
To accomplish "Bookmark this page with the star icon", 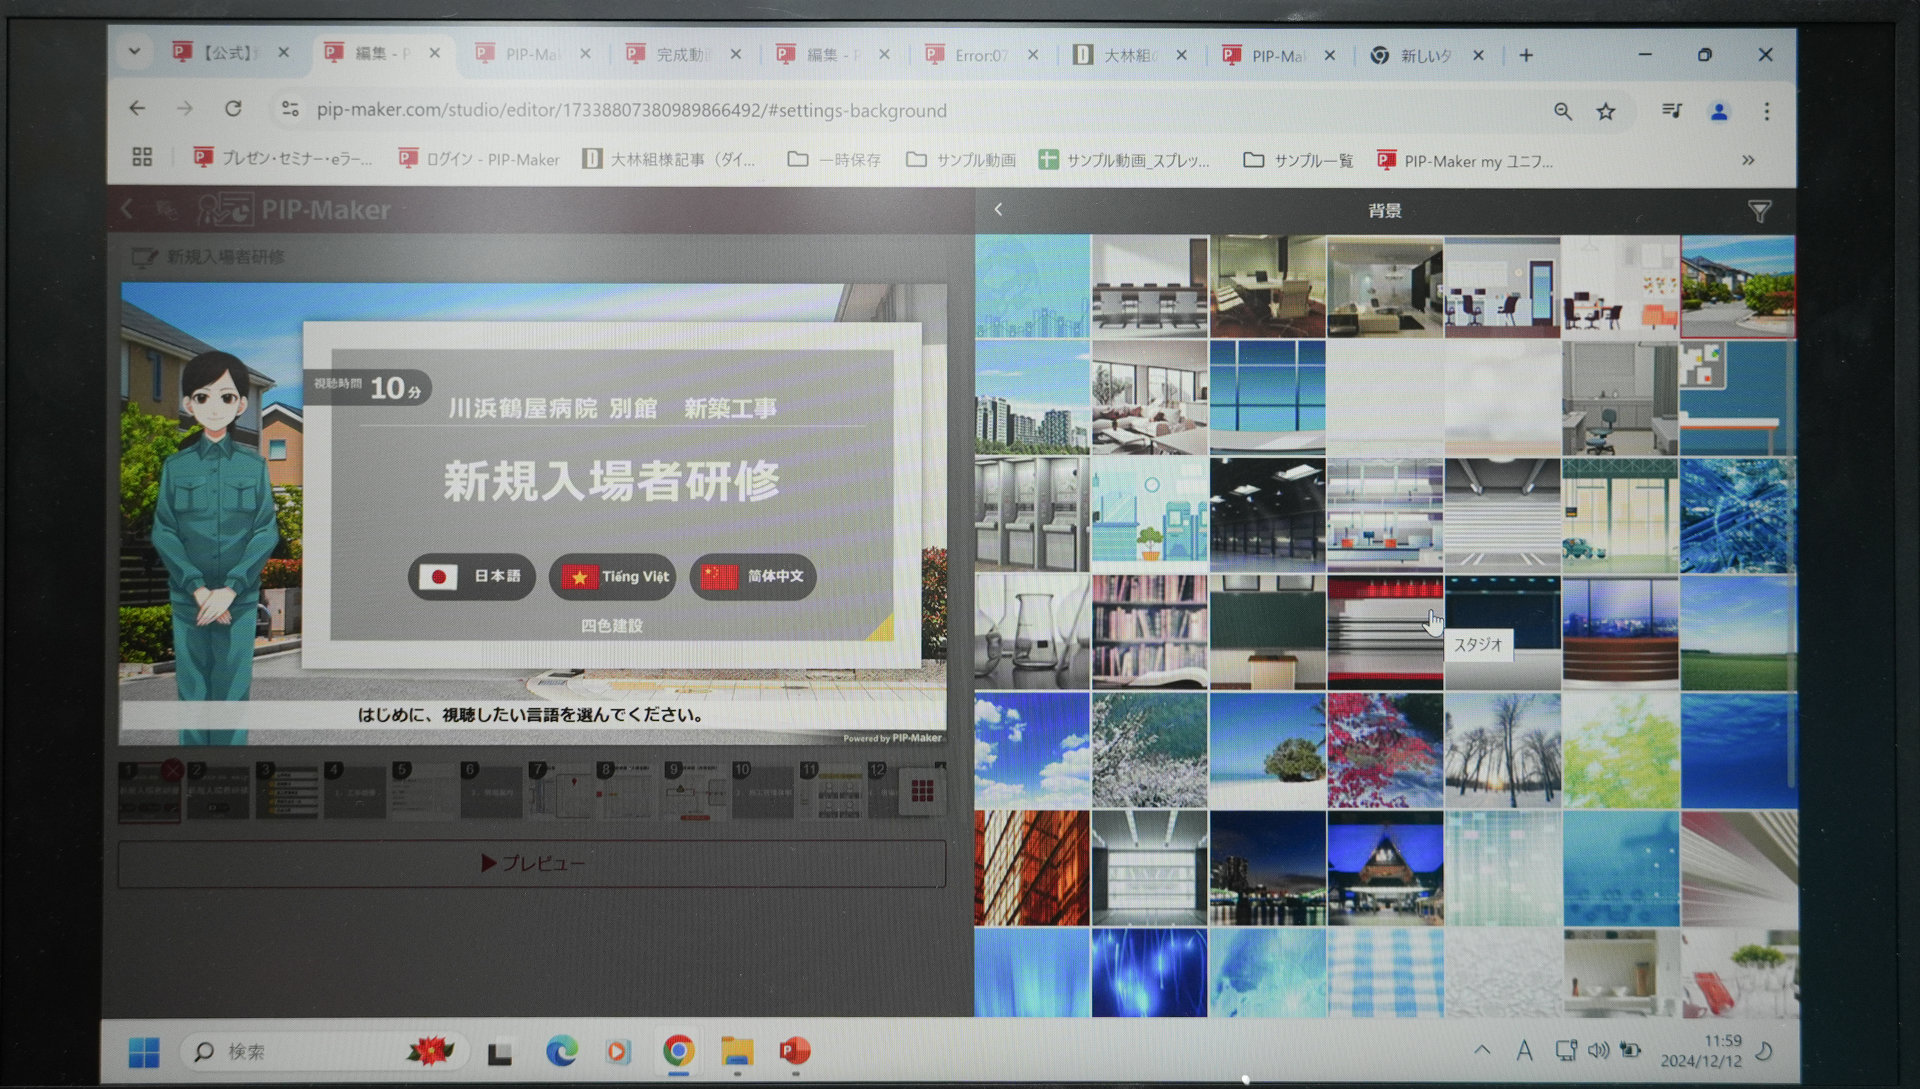I will pos(1606,112).
